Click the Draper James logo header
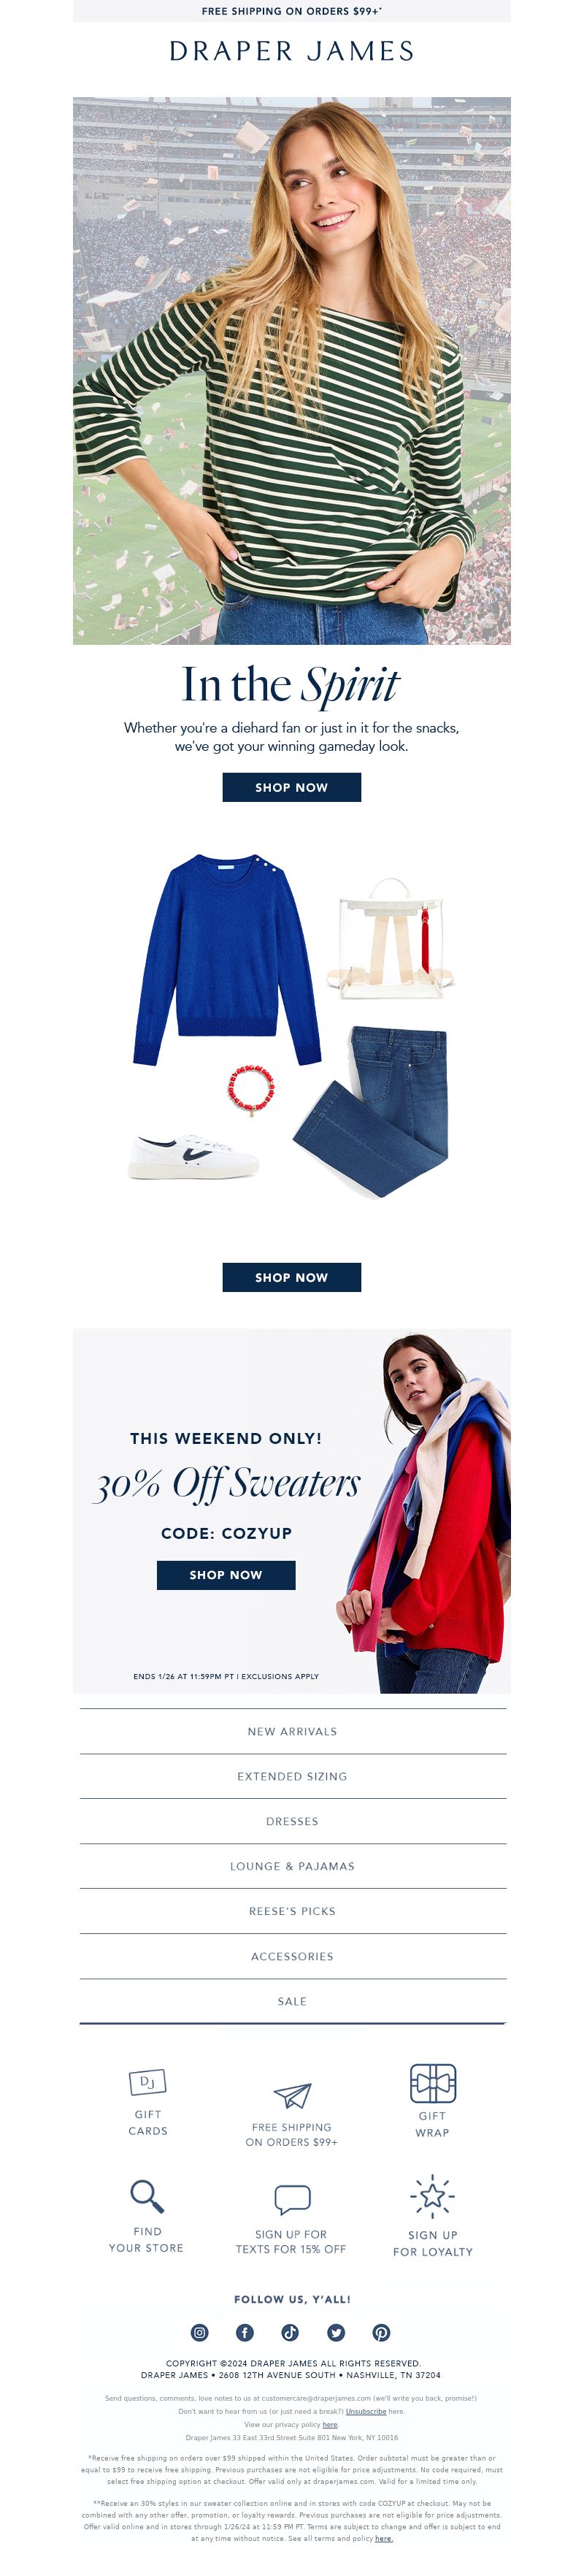 point(292,51)
